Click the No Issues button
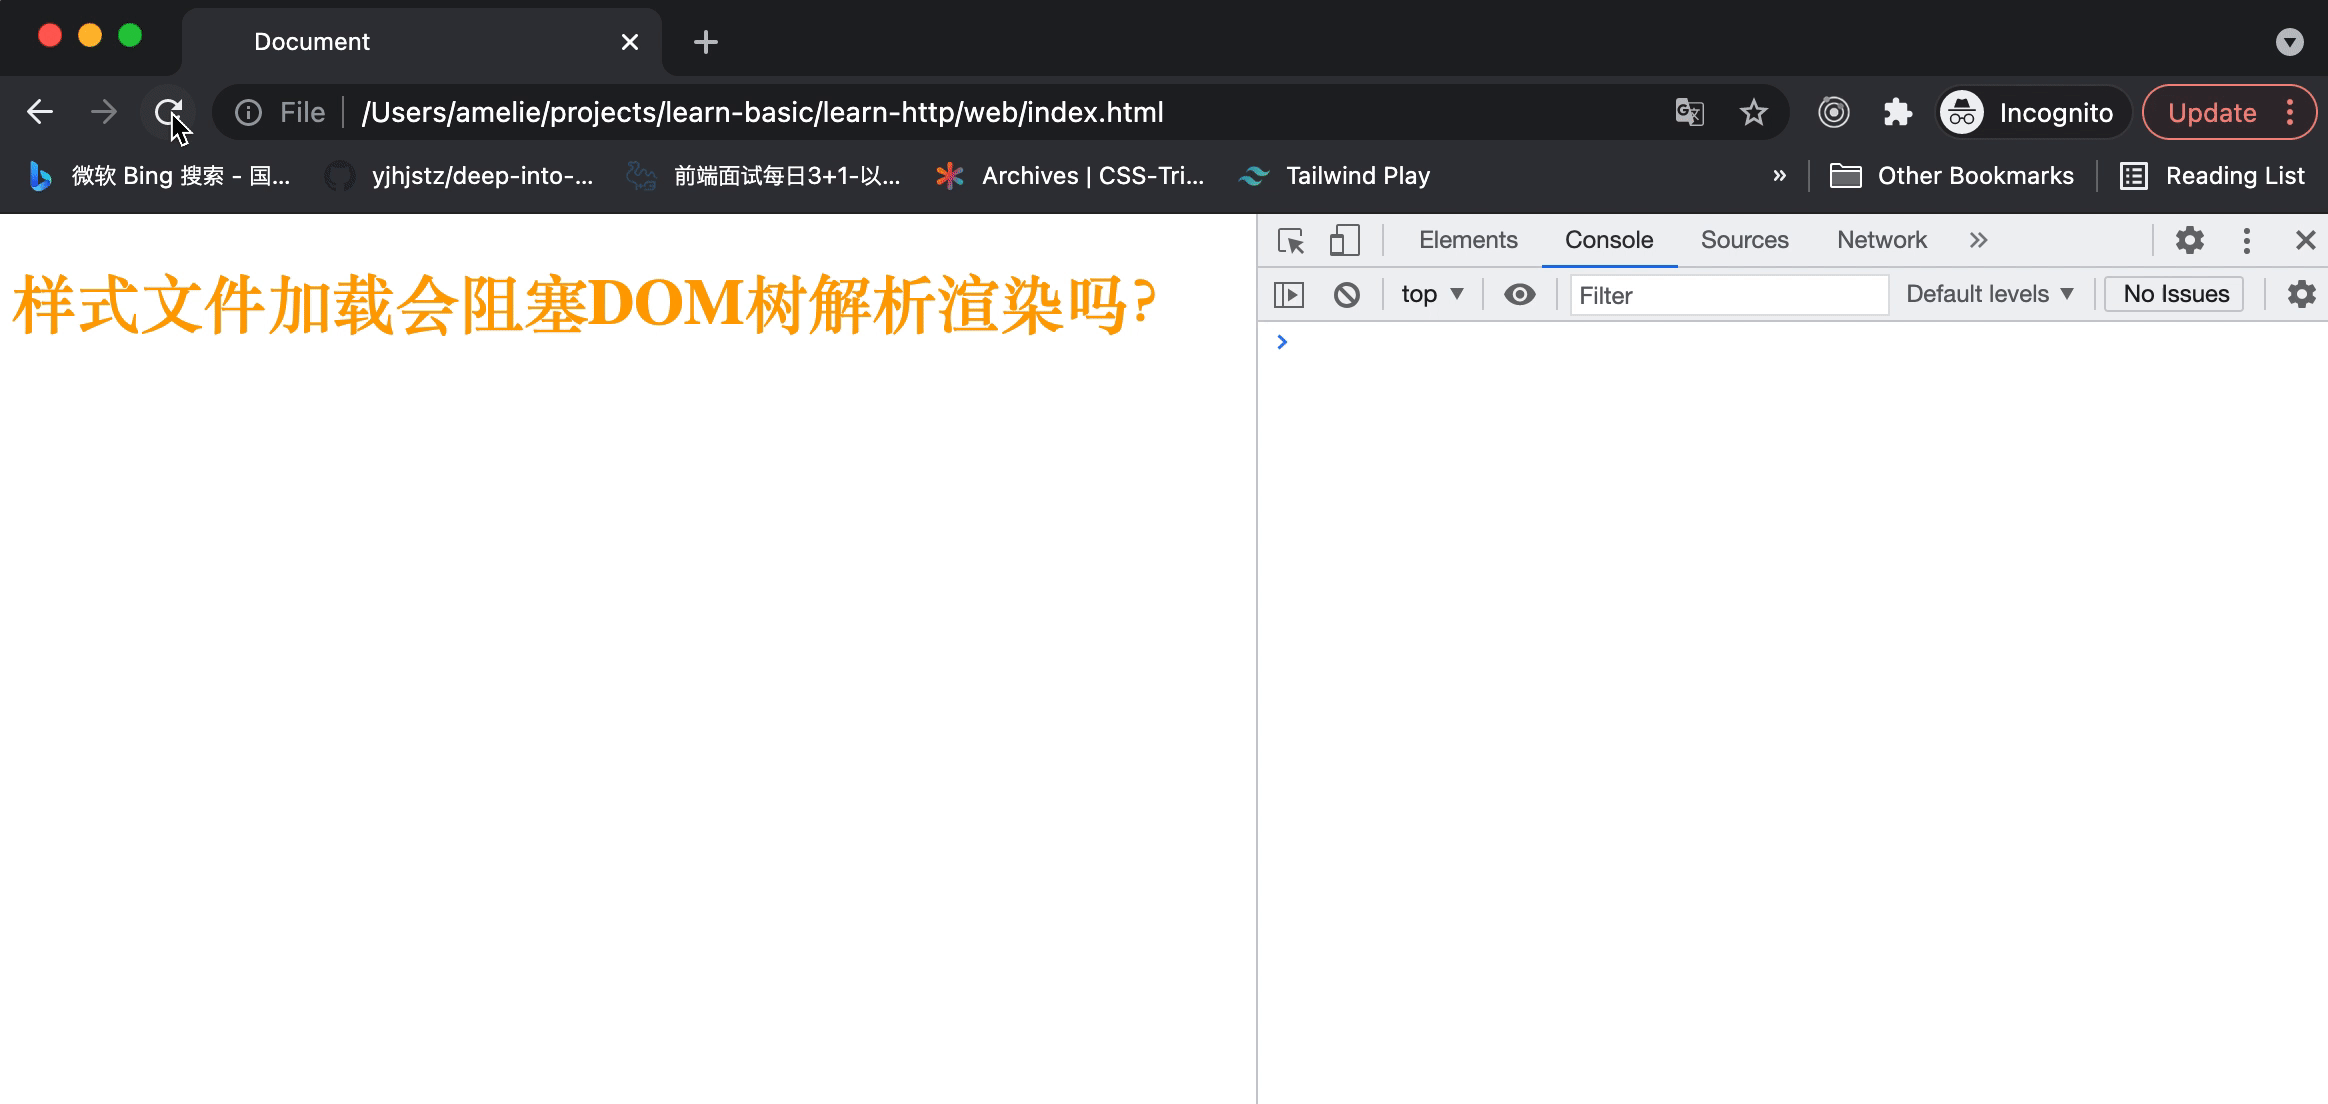Screen dimensions: 2328x1104 coord(2174,293)
